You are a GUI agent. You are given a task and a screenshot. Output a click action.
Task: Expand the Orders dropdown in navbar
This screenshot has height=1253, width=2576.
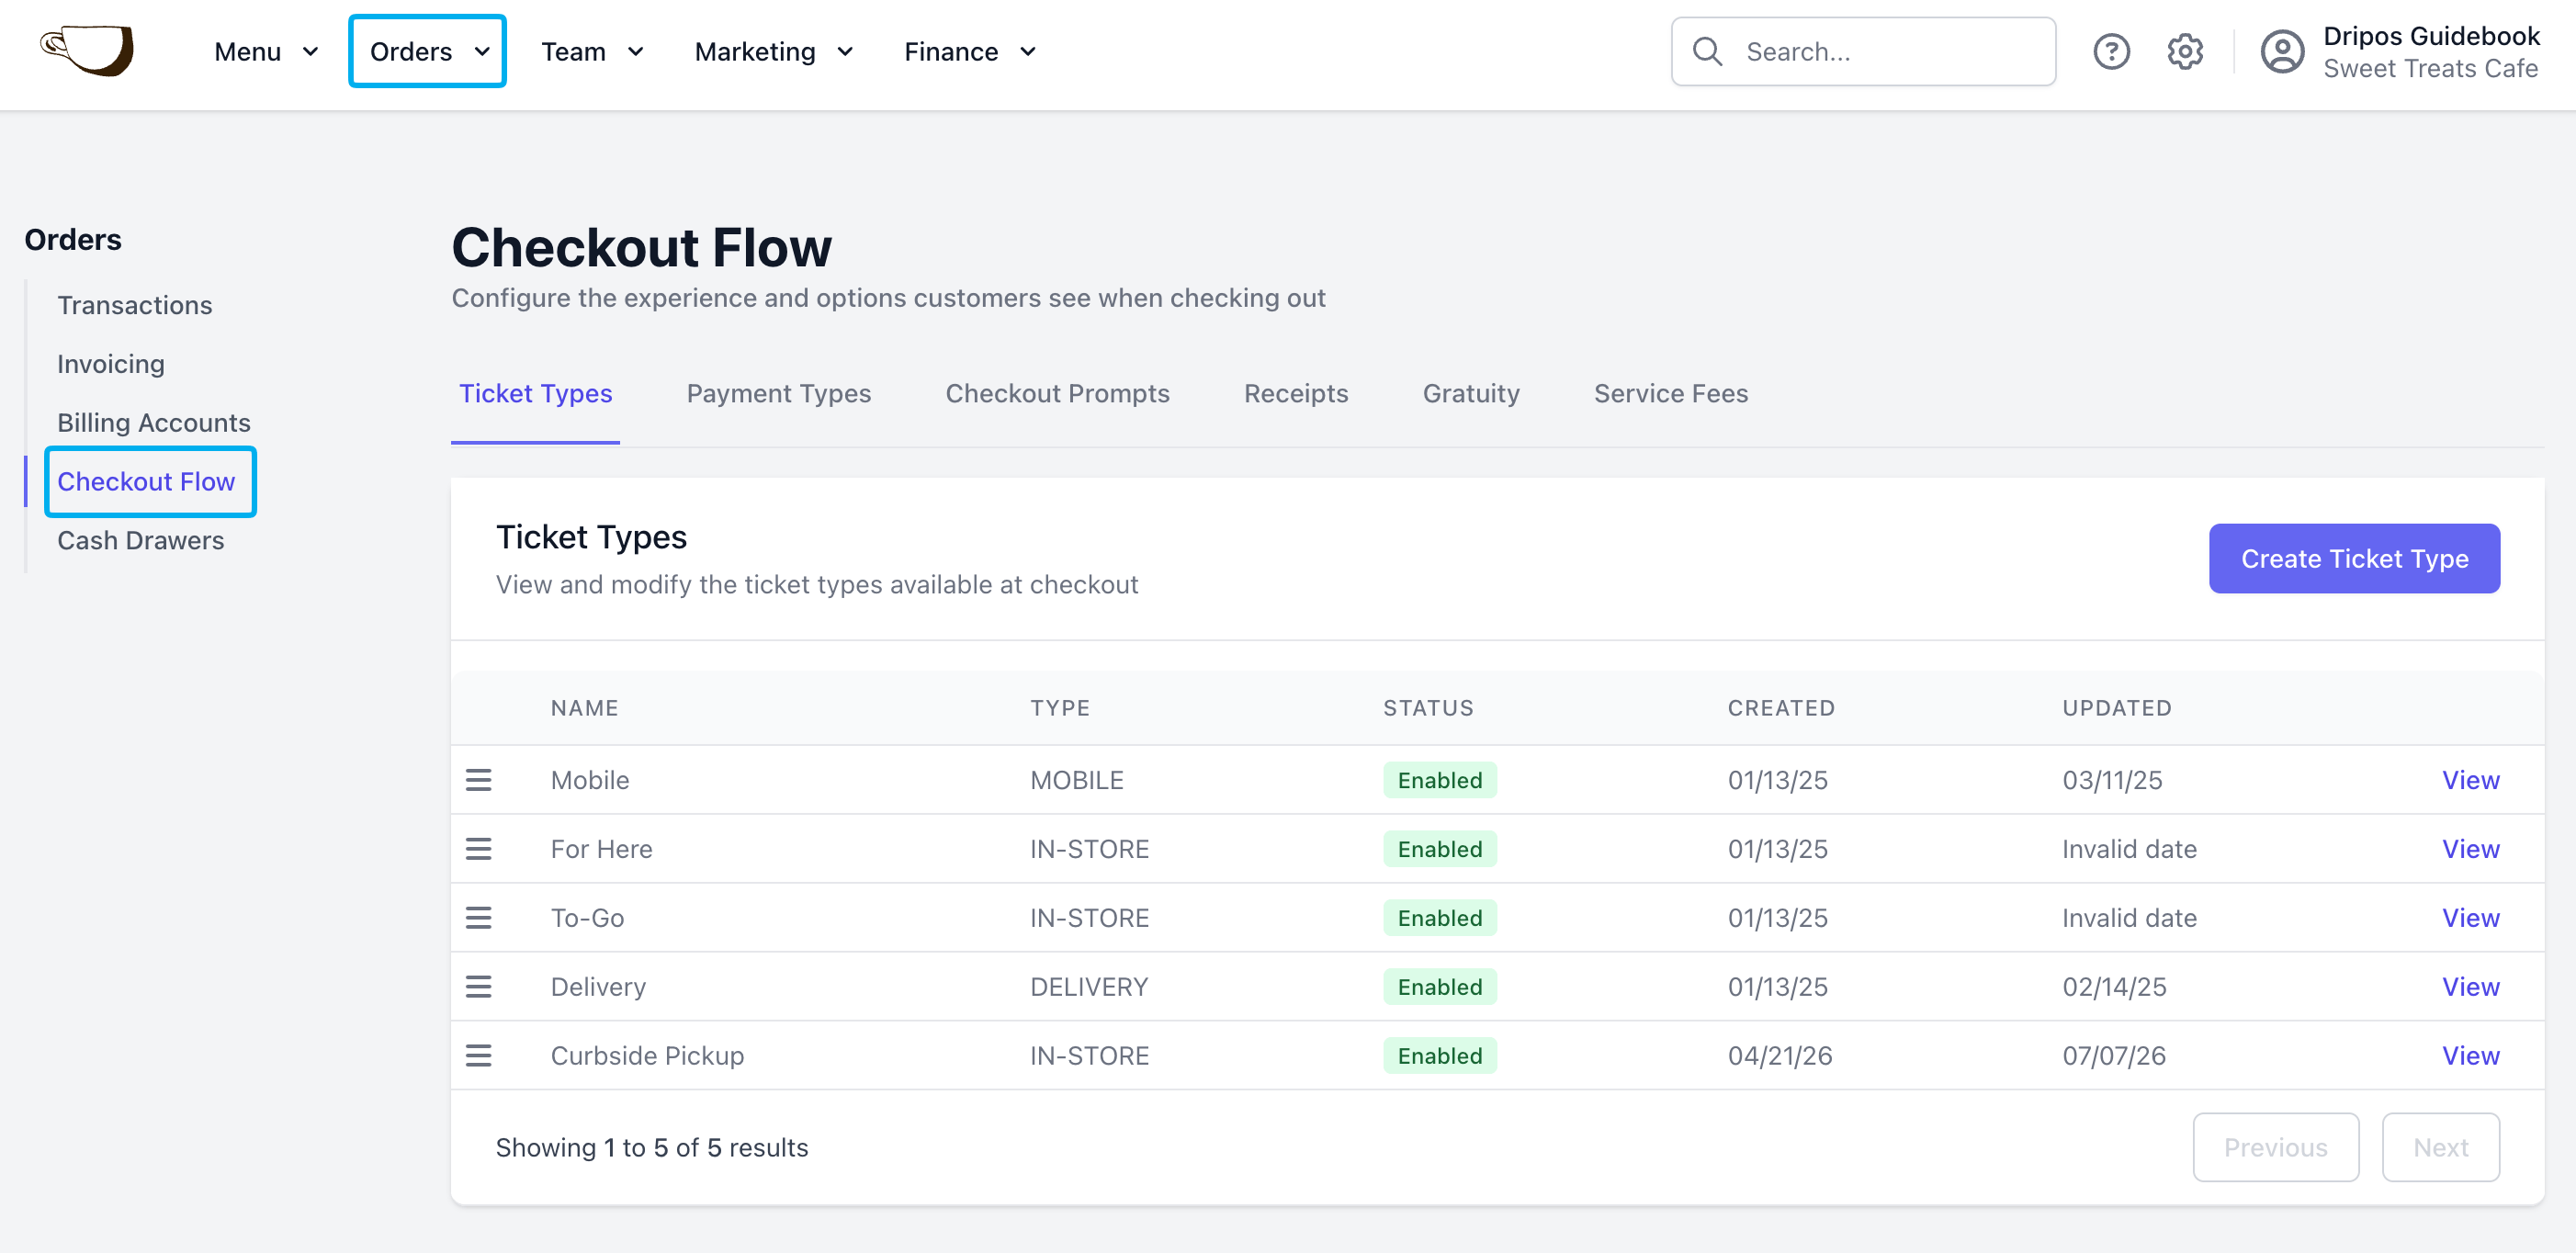point(428,52)
